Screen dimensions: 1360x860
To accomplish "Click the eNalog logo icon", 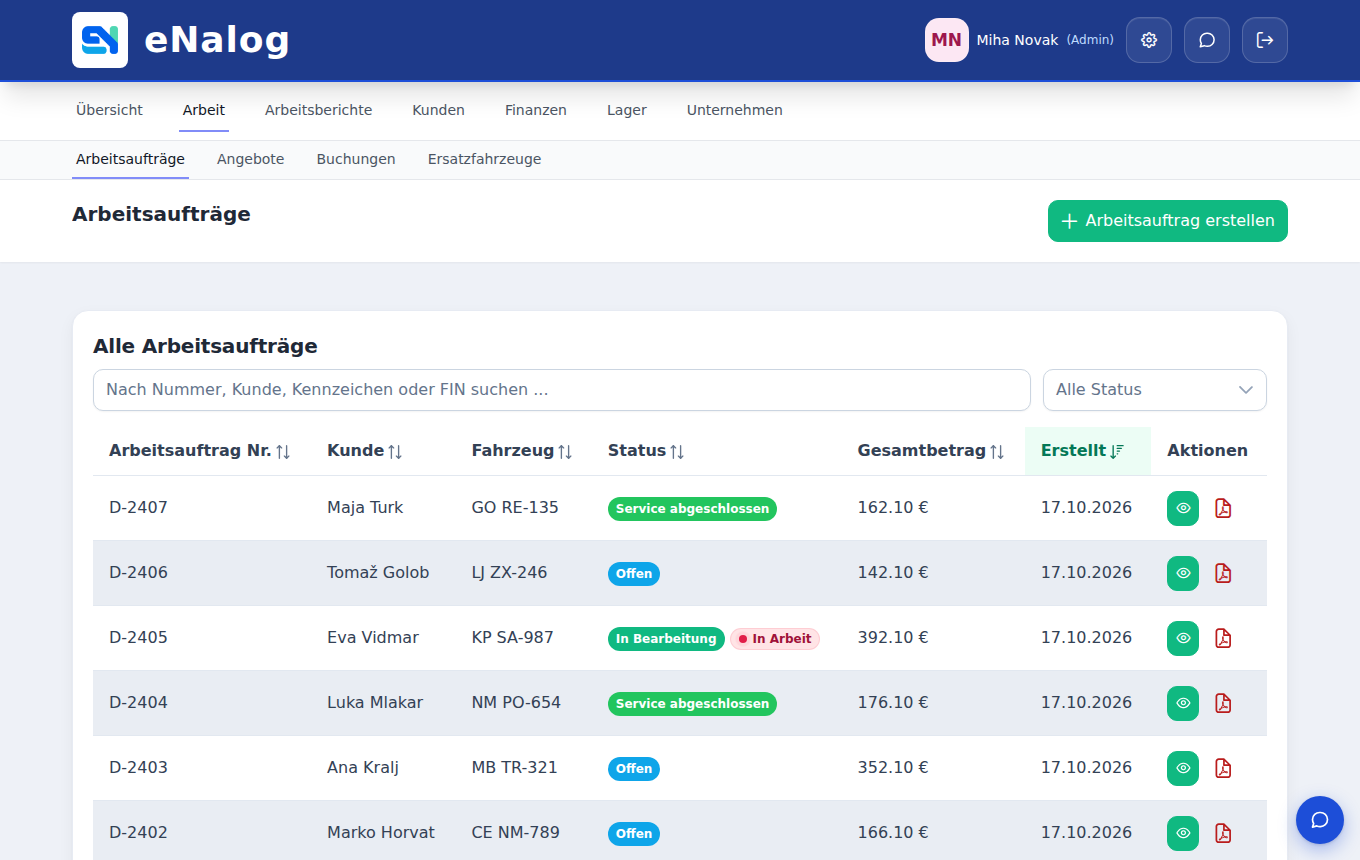I will click(100, 40).
